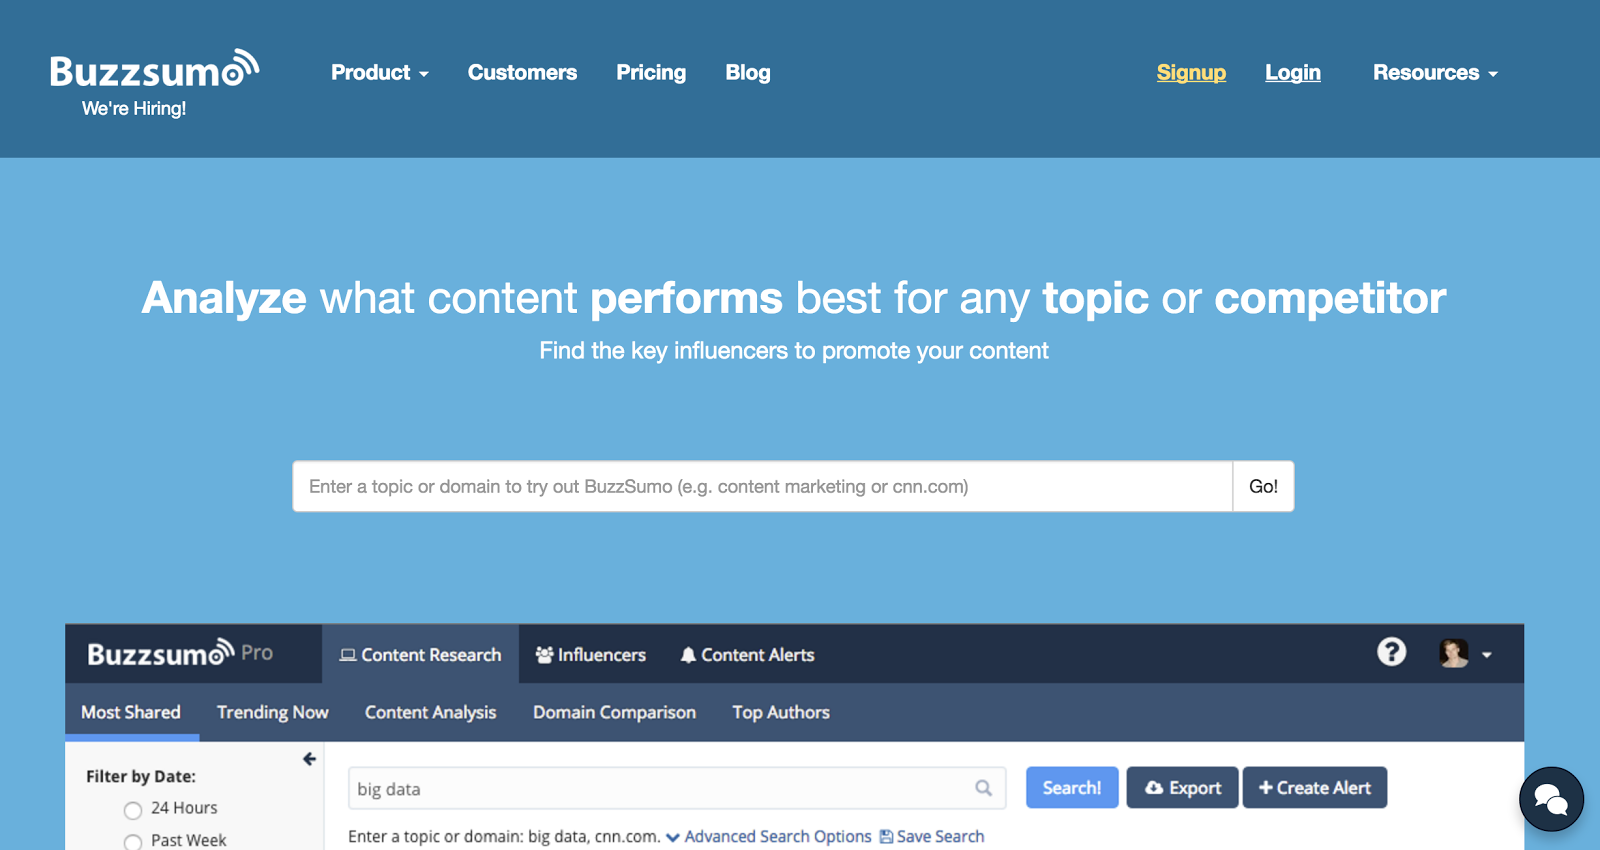Screen dimensions: 1600x850
Task: Click the magnifier icon in big data field
Action: pyautogui.click(x=983, y=788)
